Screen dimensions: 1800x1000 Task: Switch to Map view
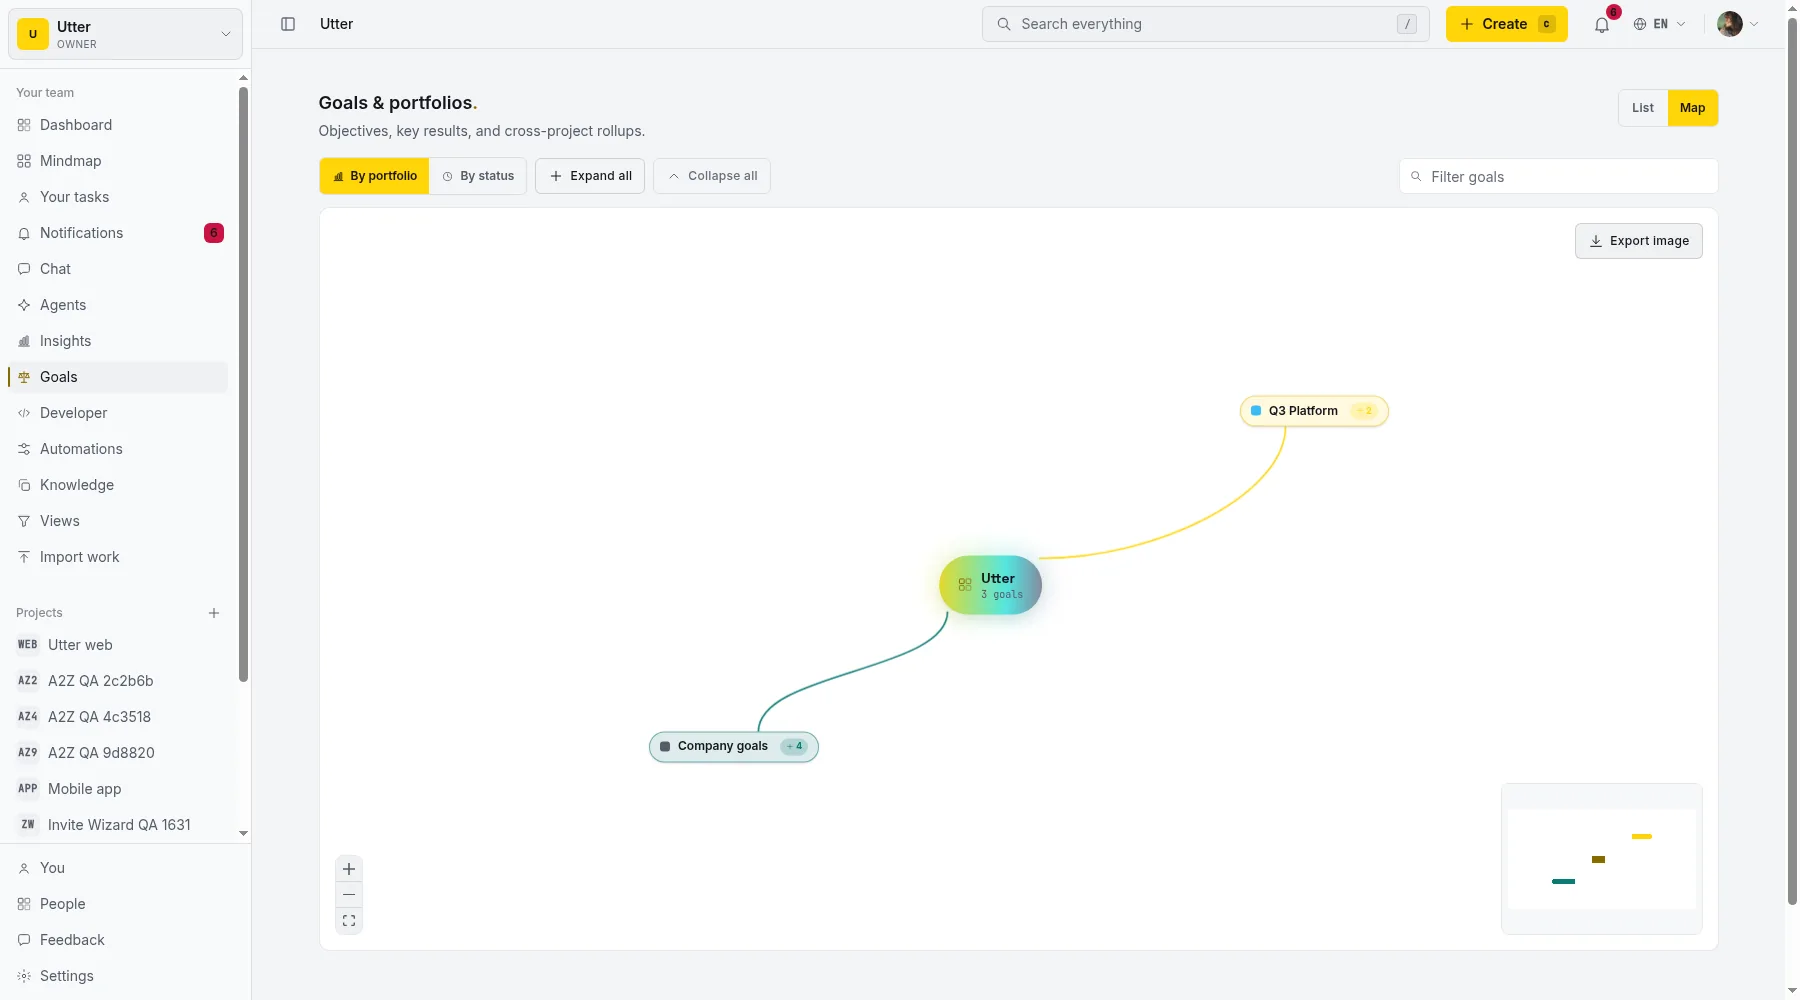tap(1693, 108)
